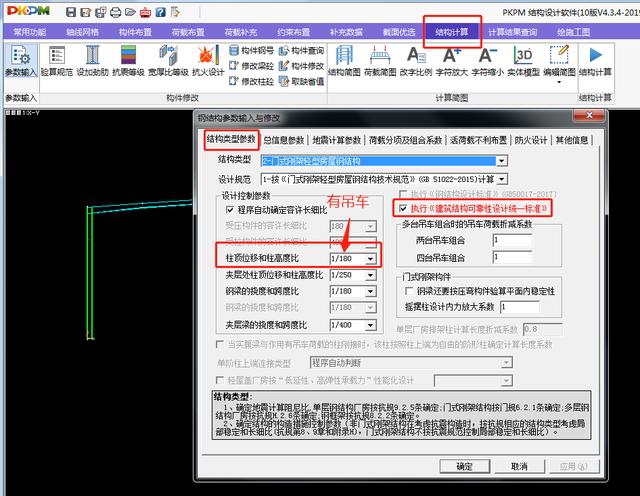Open the 其他信息 tab

pos(571,140)
